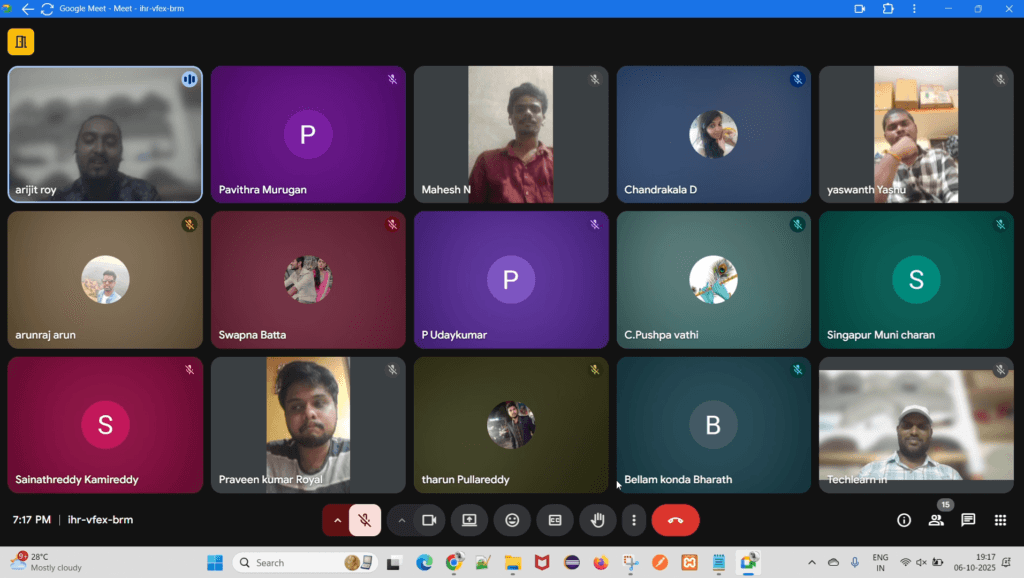Toggle the muted microphone button
The height and width of the screenshot is (578, 1024).
click(365, 520)
